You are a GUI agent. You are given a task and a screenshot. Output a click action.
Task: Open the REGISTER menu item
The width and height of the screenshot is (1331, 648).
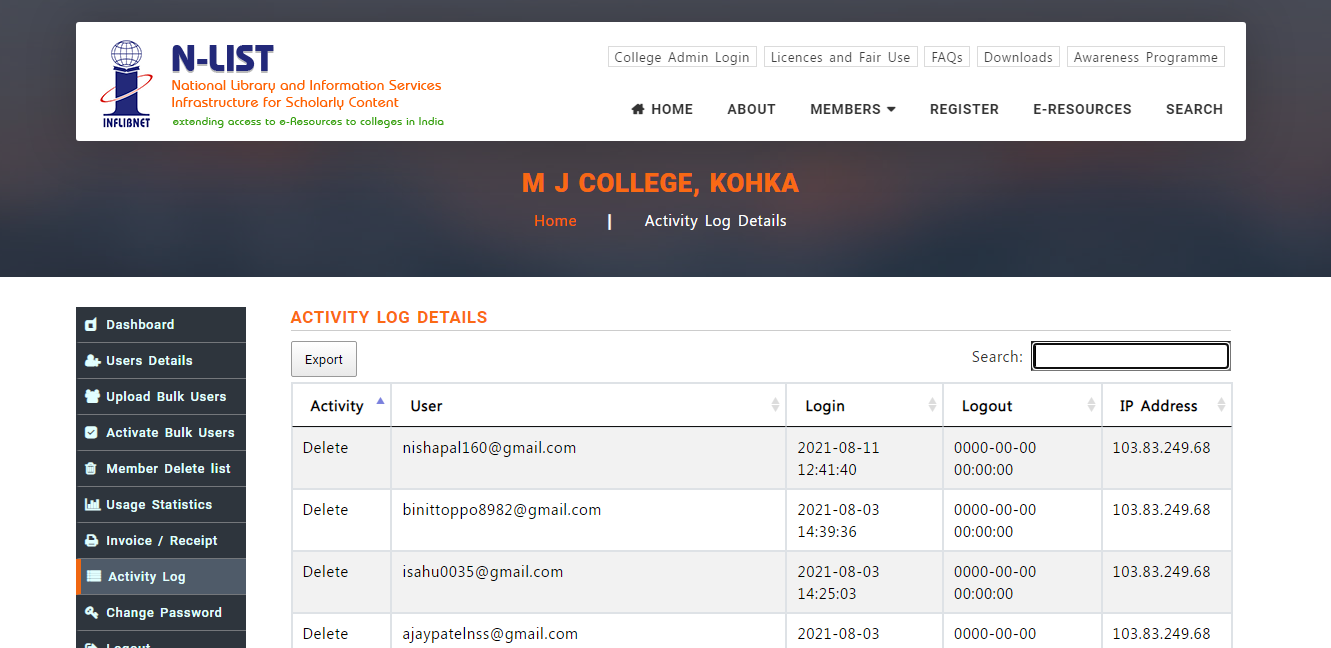point(964,109)
